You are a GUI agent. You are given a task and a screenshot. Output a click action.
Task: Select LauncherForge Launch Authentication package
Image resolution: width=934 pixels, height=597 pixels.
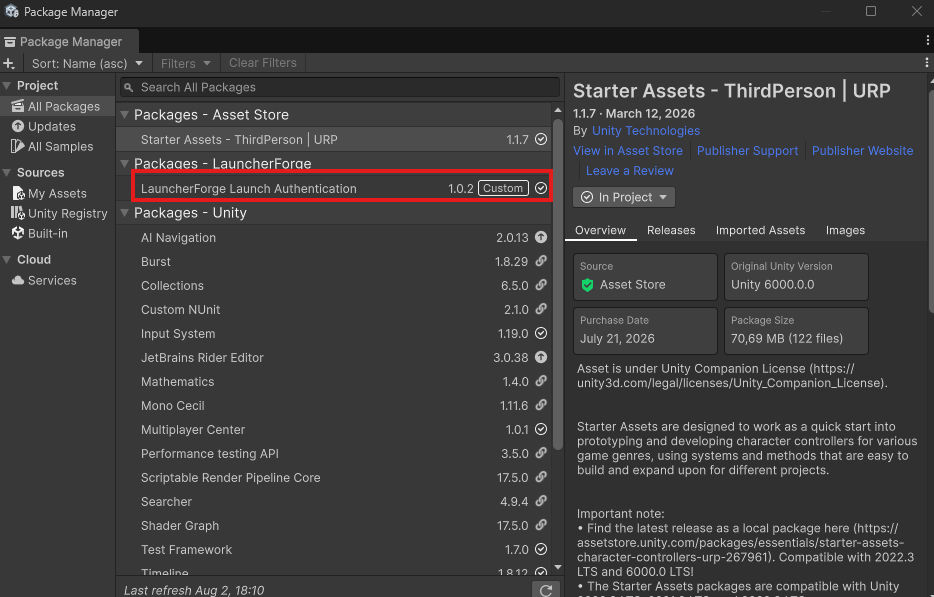click(x=334, y=188)
